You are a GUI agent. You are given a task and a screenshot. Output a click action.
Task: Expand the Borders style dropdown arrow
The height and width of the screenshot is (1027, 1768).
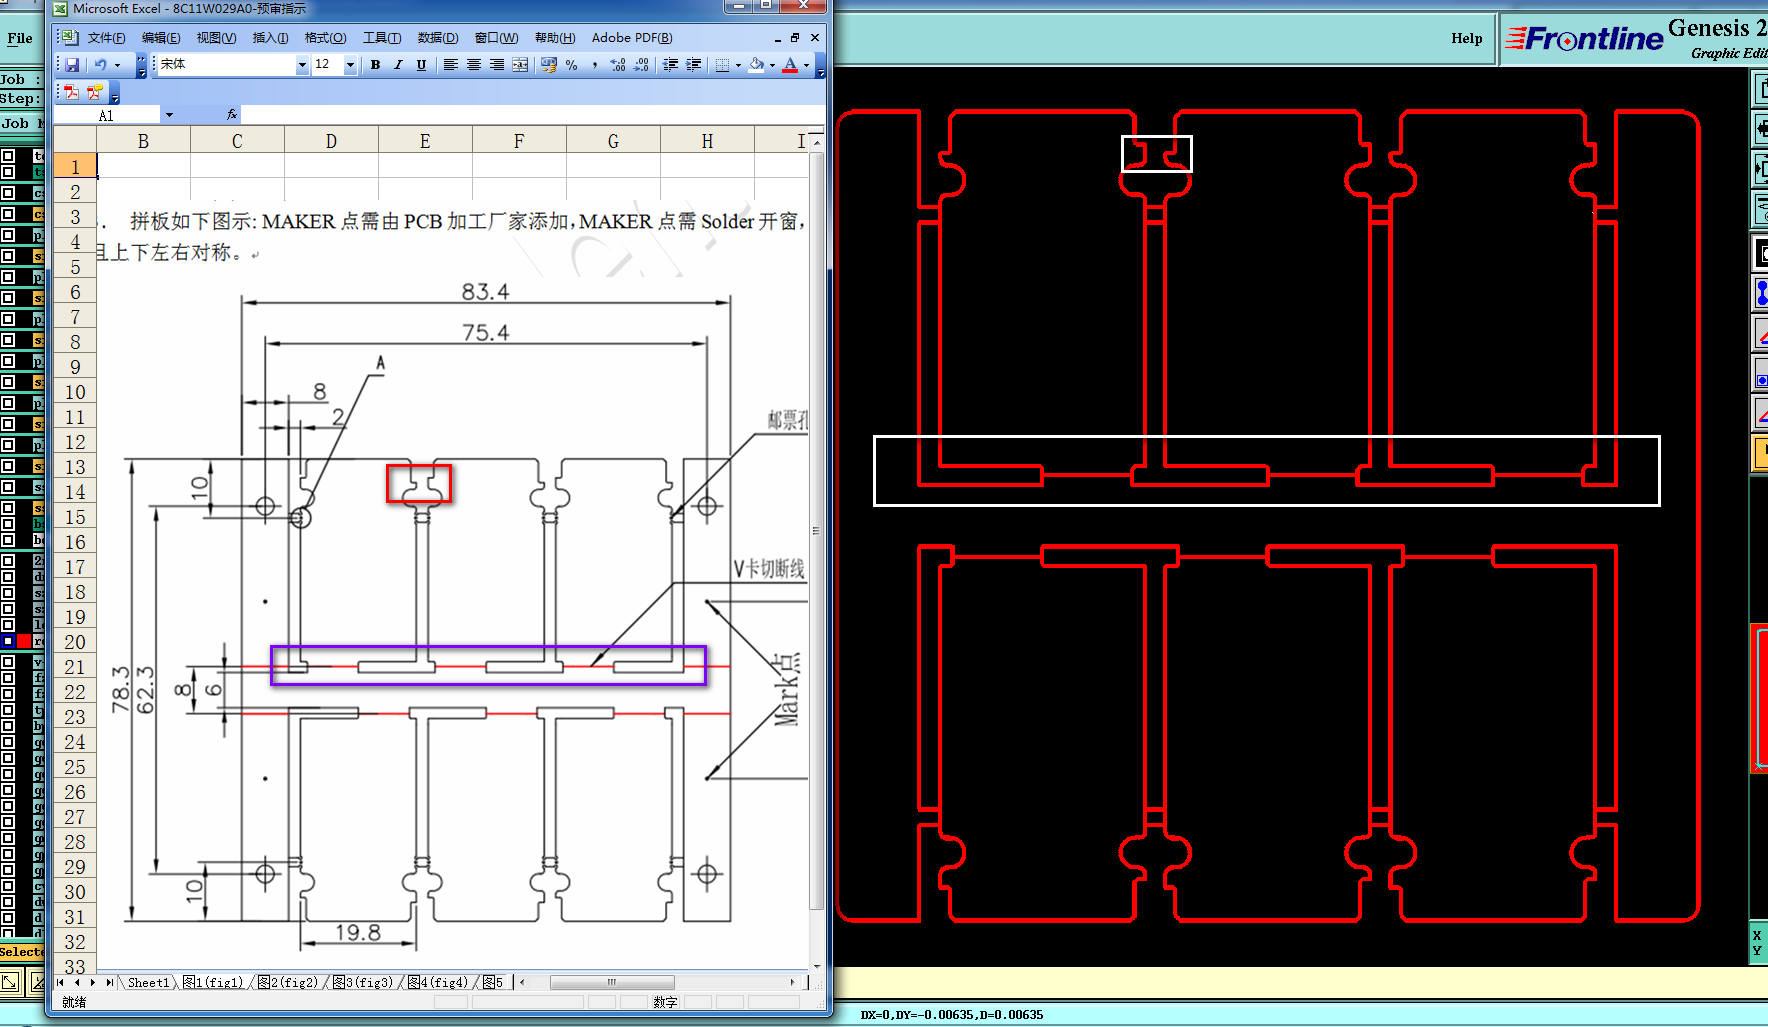pos(738,65)
